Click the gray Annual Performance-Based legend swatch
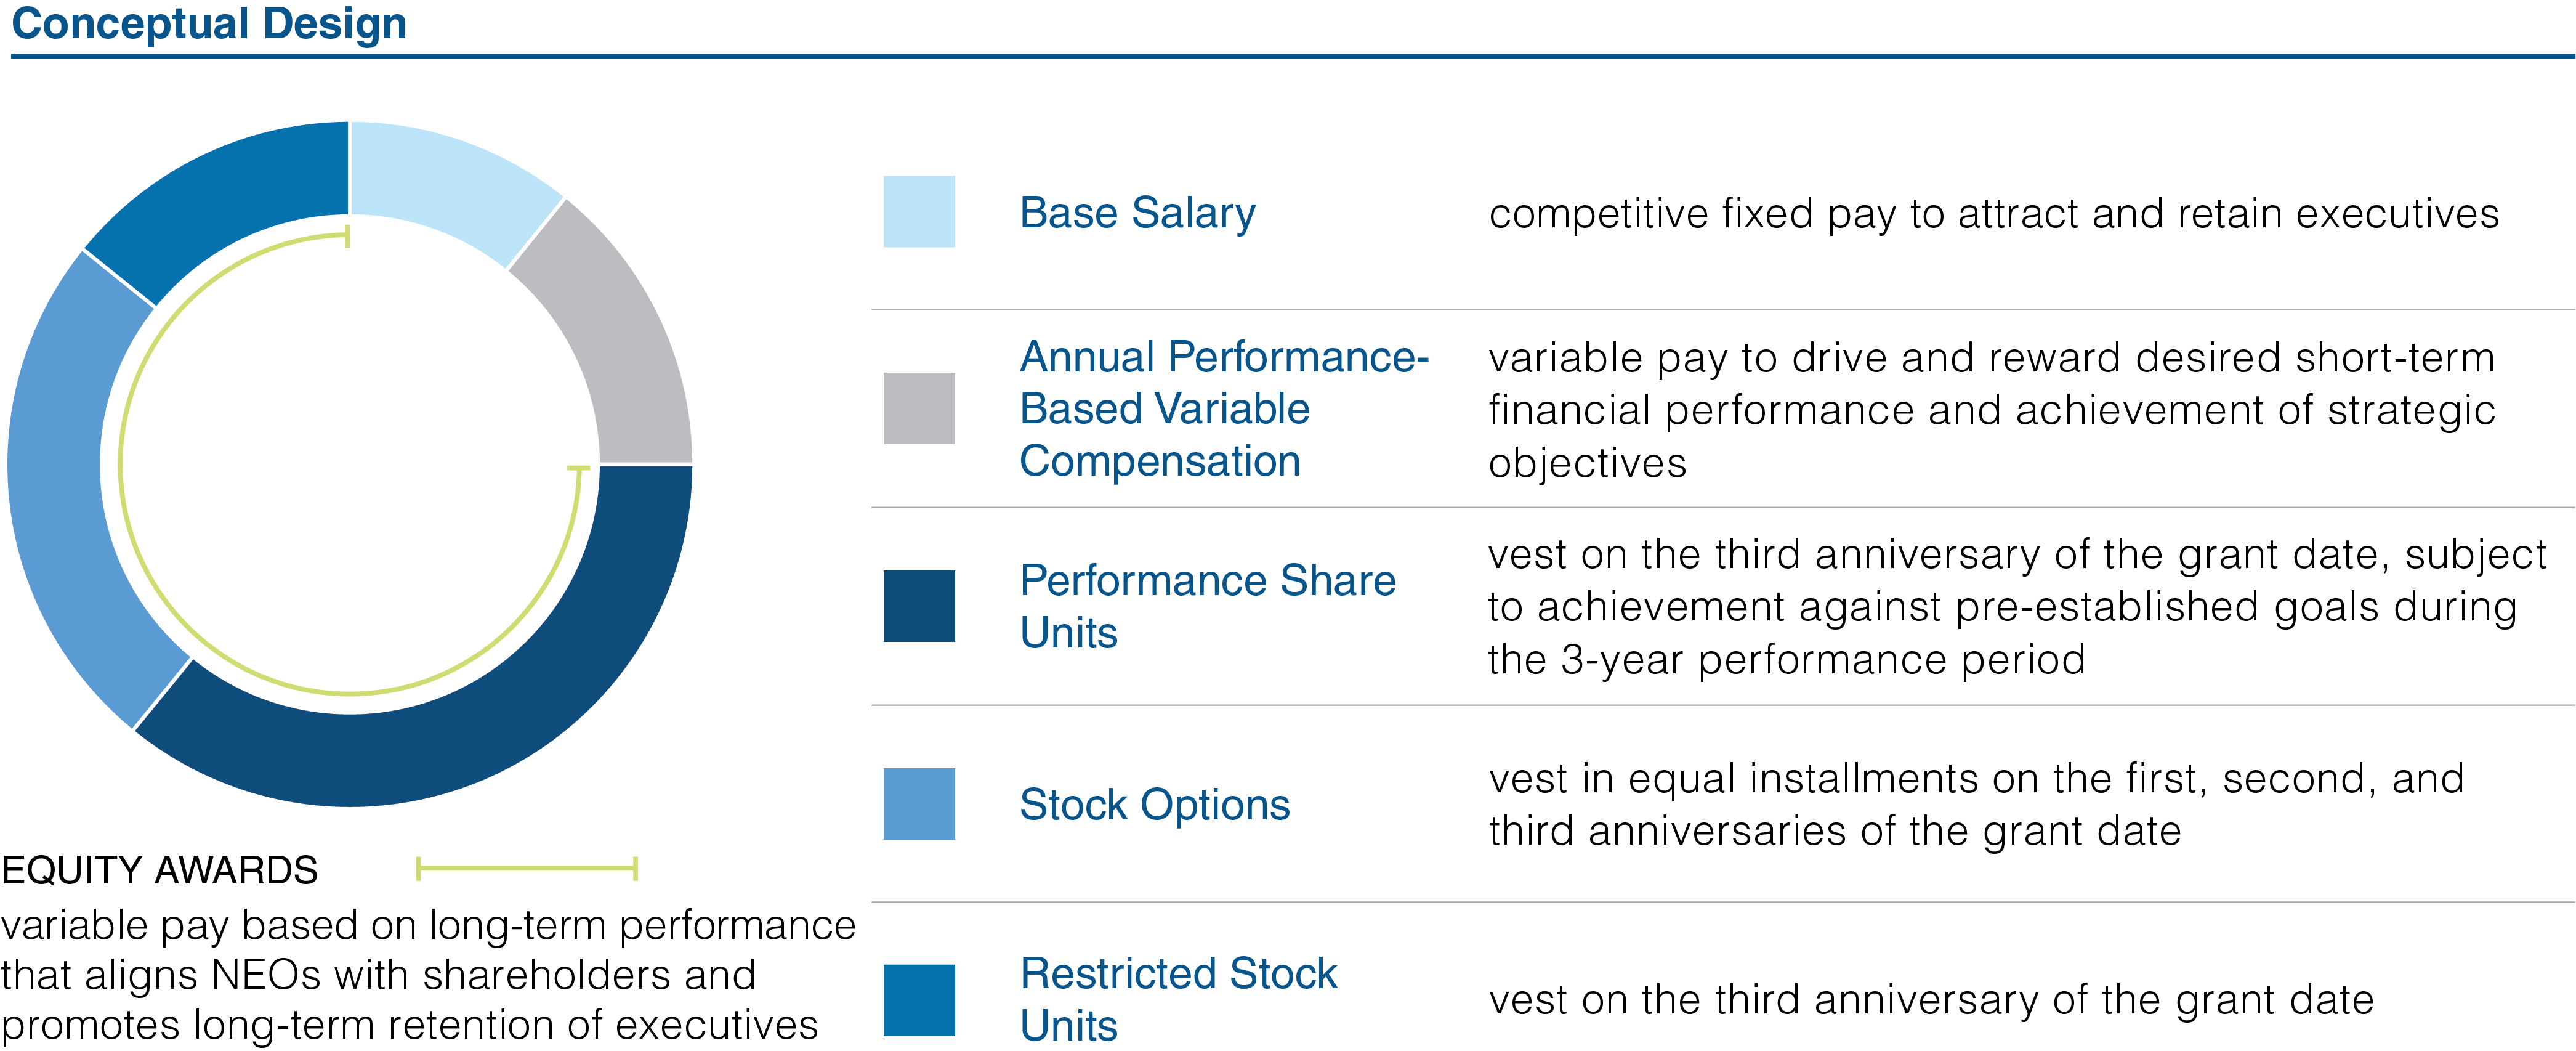Image resolution: width=2576 pixels, height=1051 pixels. [x=918, y=408]
